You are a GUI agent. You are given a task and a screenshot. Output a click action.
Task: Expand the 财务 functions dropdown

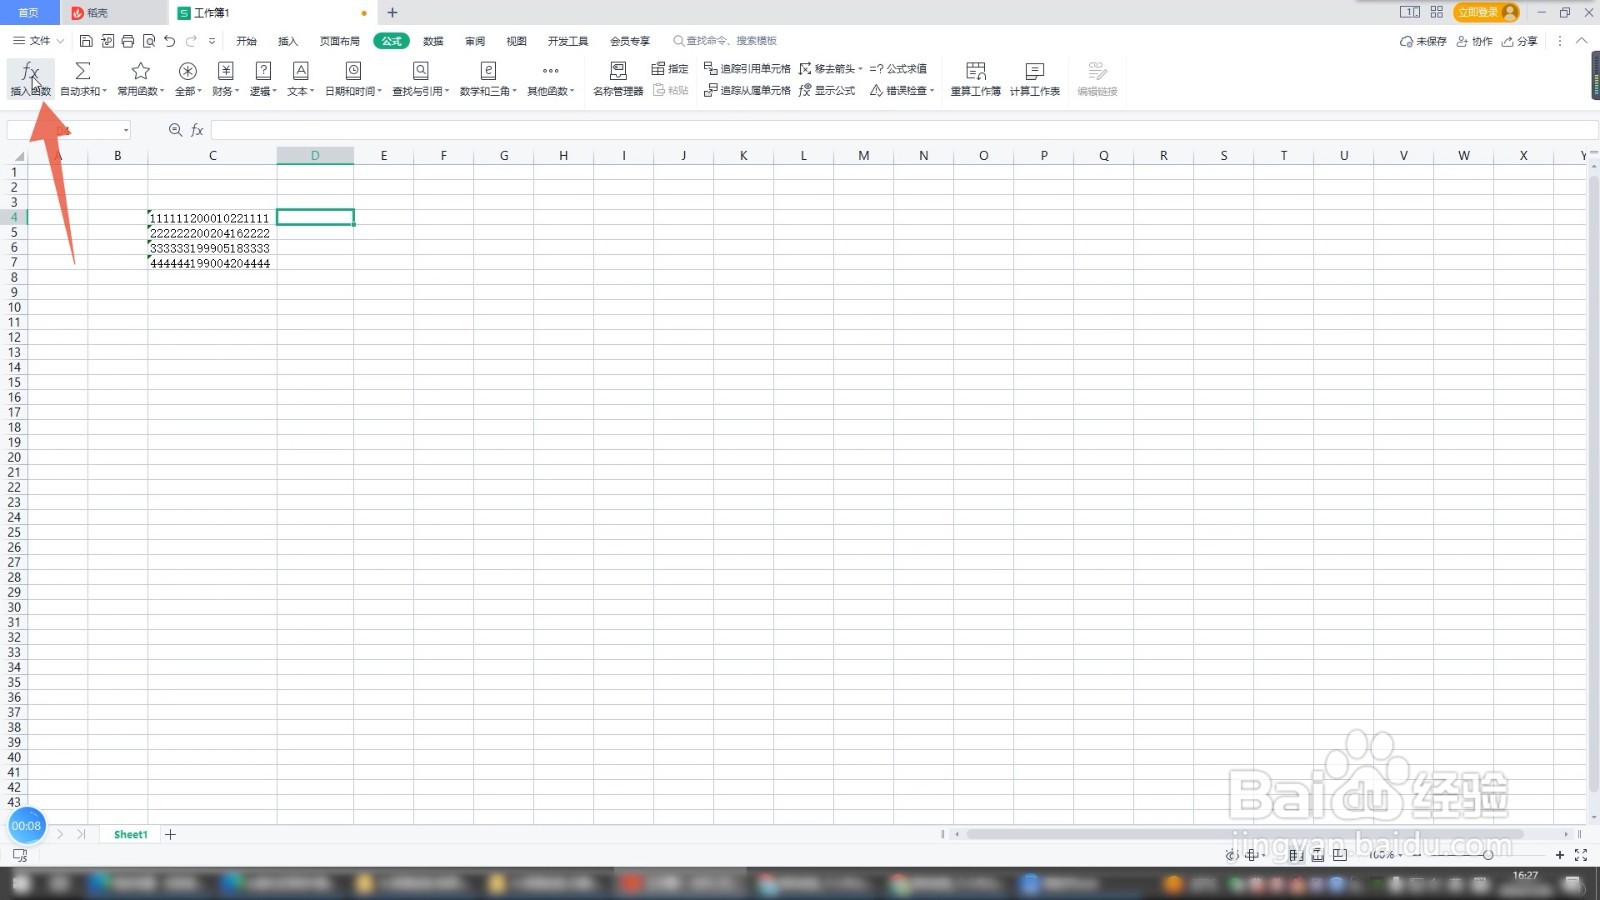226,79
